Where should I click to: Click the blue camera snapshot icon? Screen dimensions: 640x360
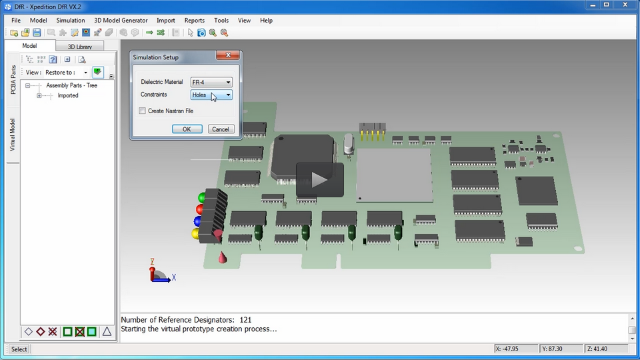pos(201,33)
